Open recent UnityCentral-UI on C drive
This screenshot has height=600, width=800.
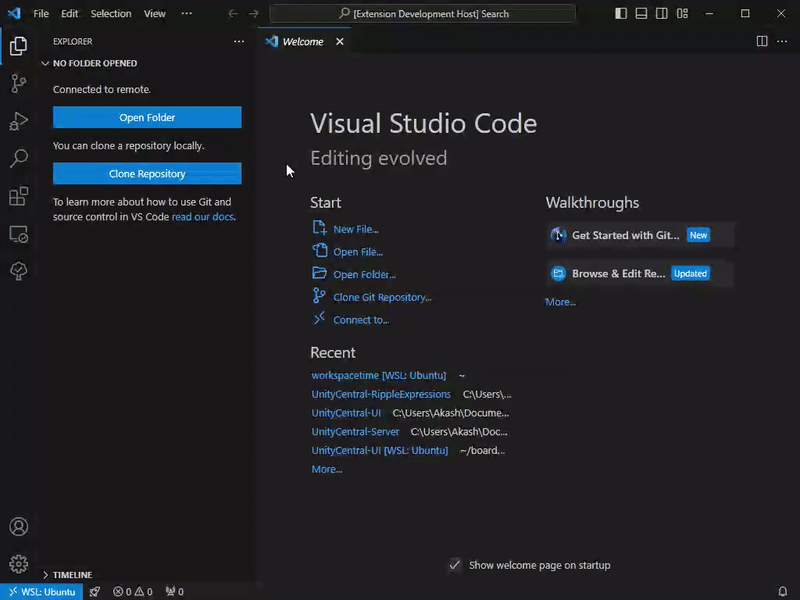pyautogui.click(x=346, y=413)
